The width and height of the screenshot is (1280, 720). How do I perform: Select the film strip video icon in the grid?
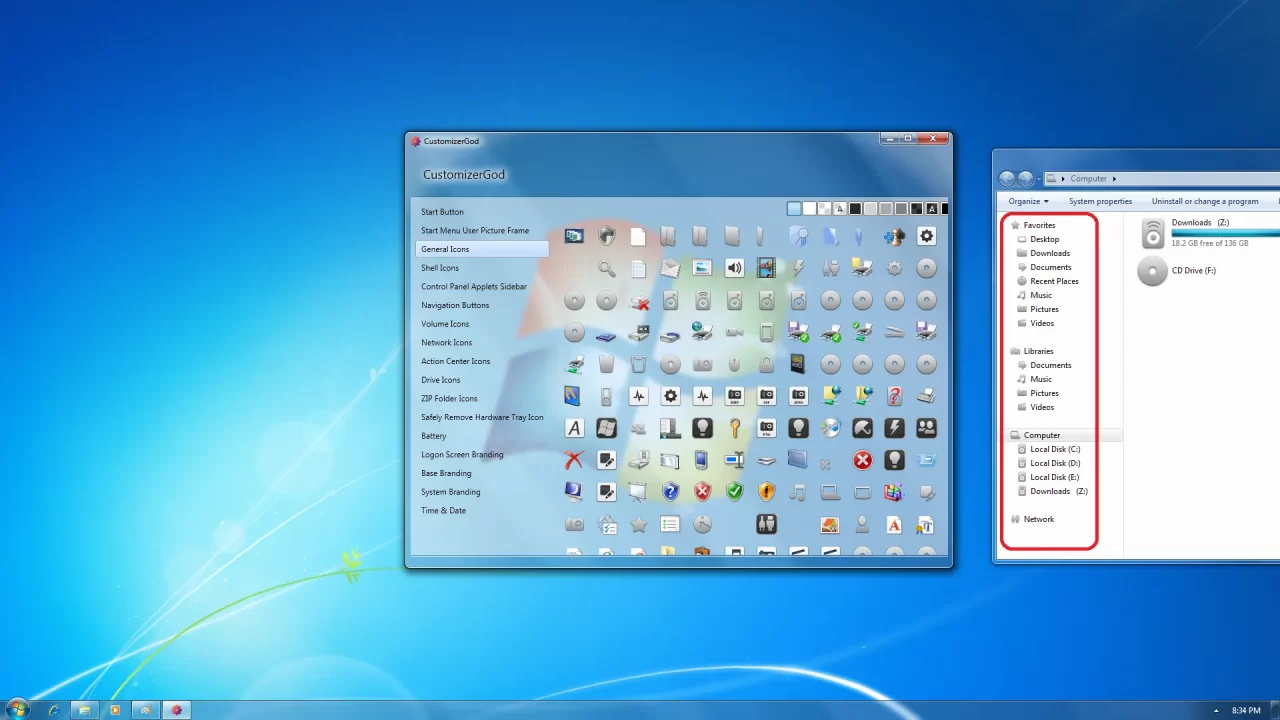click(x=766, y=269)
